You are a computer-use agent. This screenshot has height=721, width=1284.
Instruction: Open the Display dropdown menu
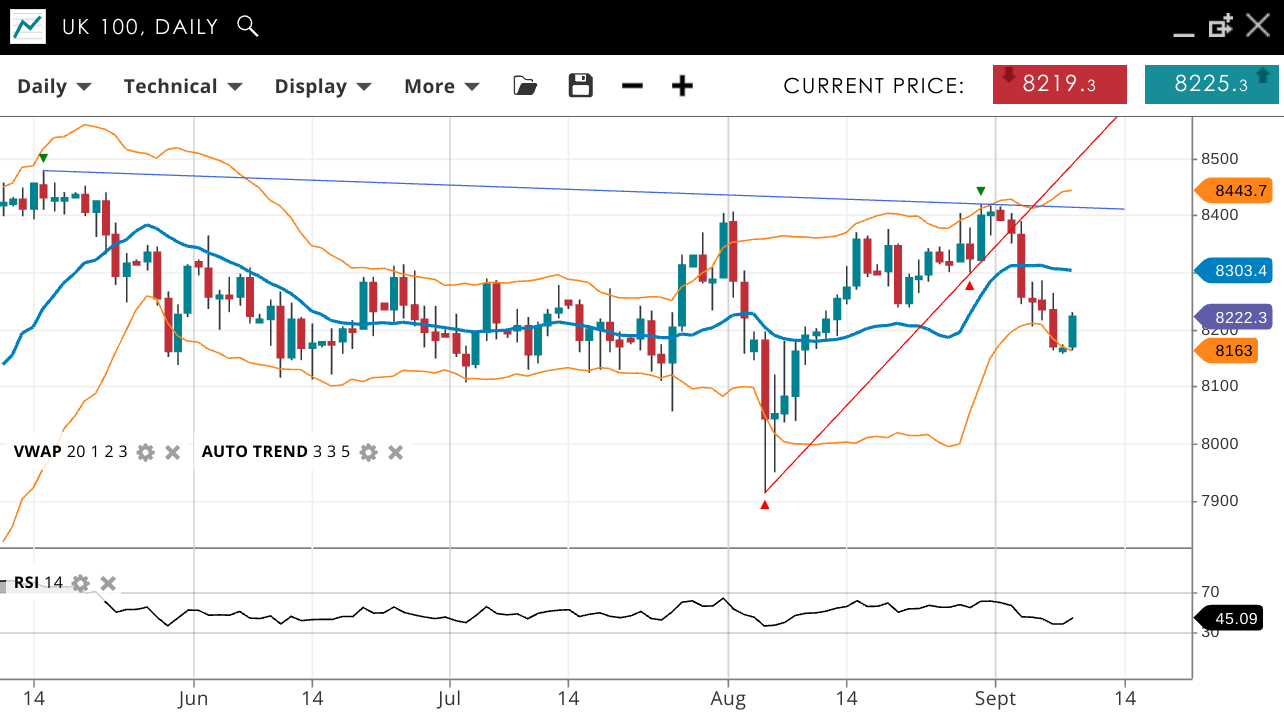tap(323, 86)
